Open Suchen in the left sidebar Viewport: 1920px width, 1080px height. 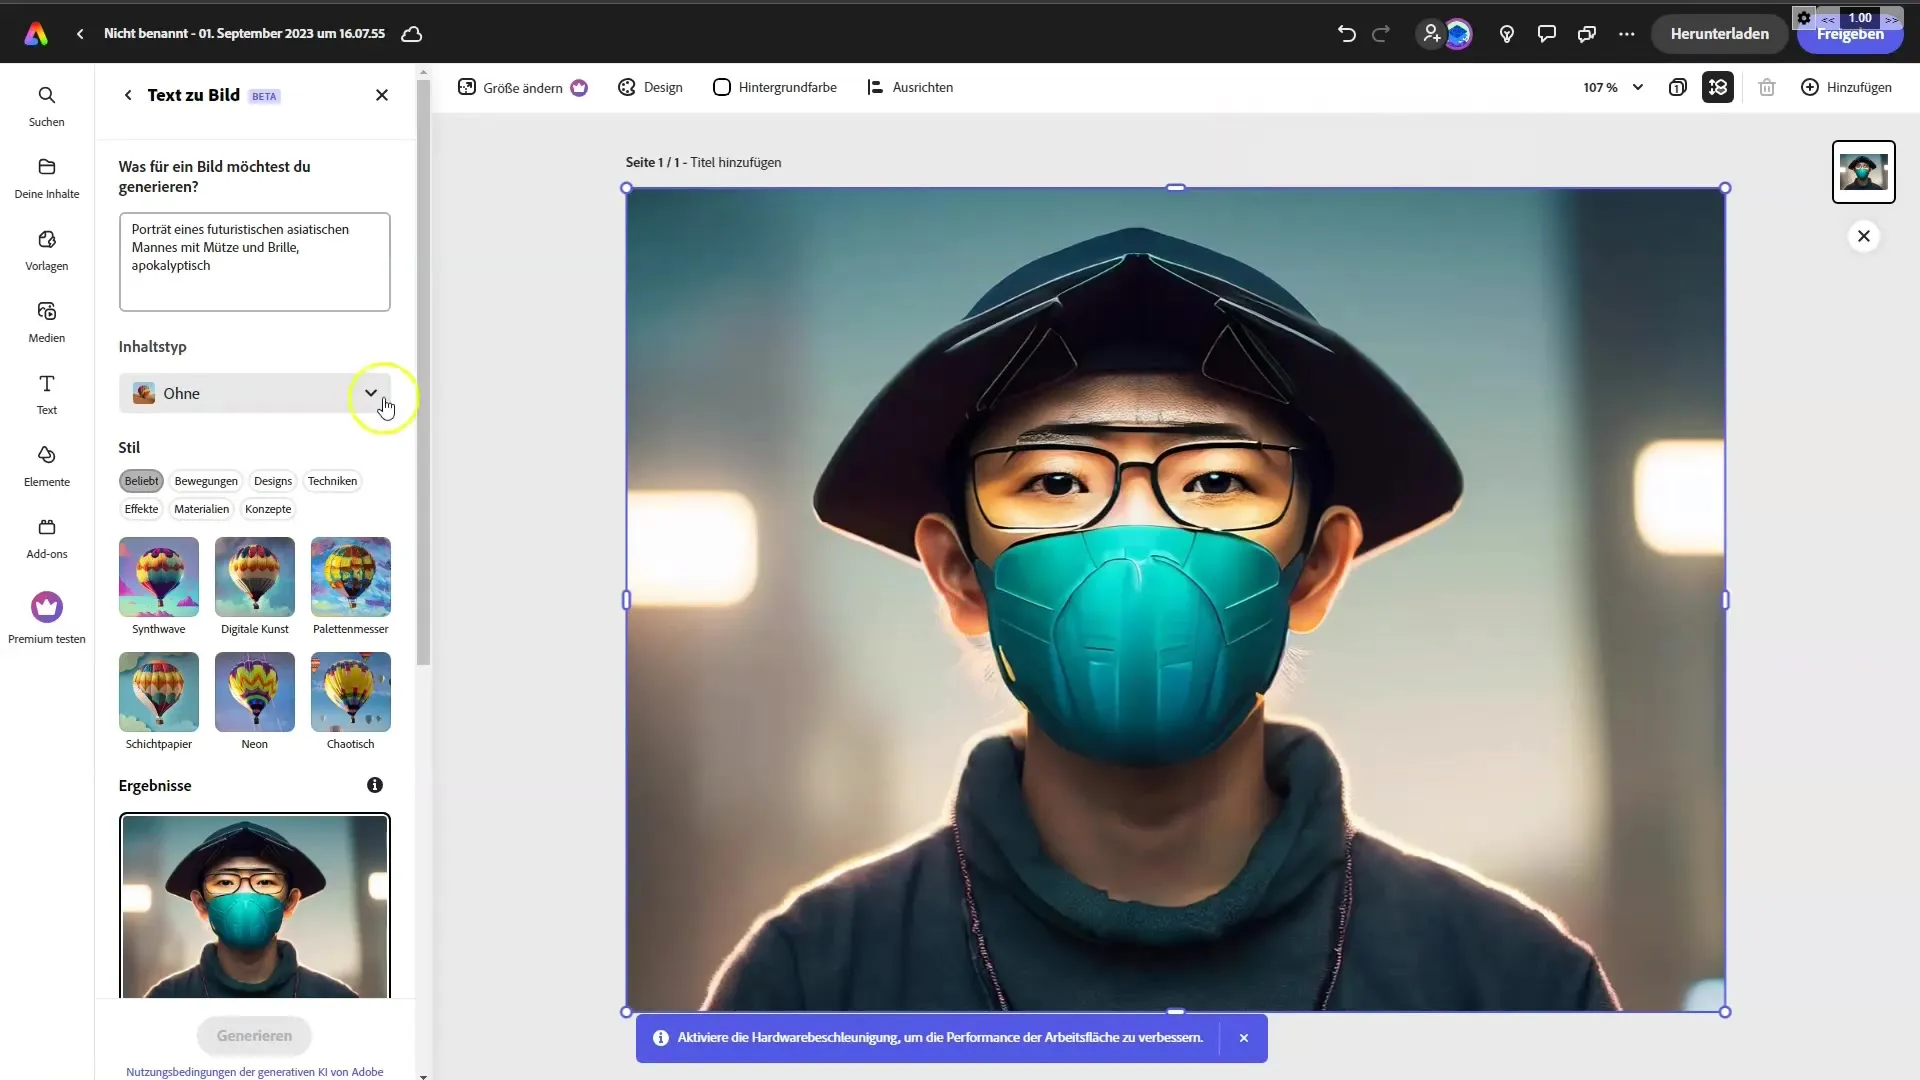click(x=47, y=106)
